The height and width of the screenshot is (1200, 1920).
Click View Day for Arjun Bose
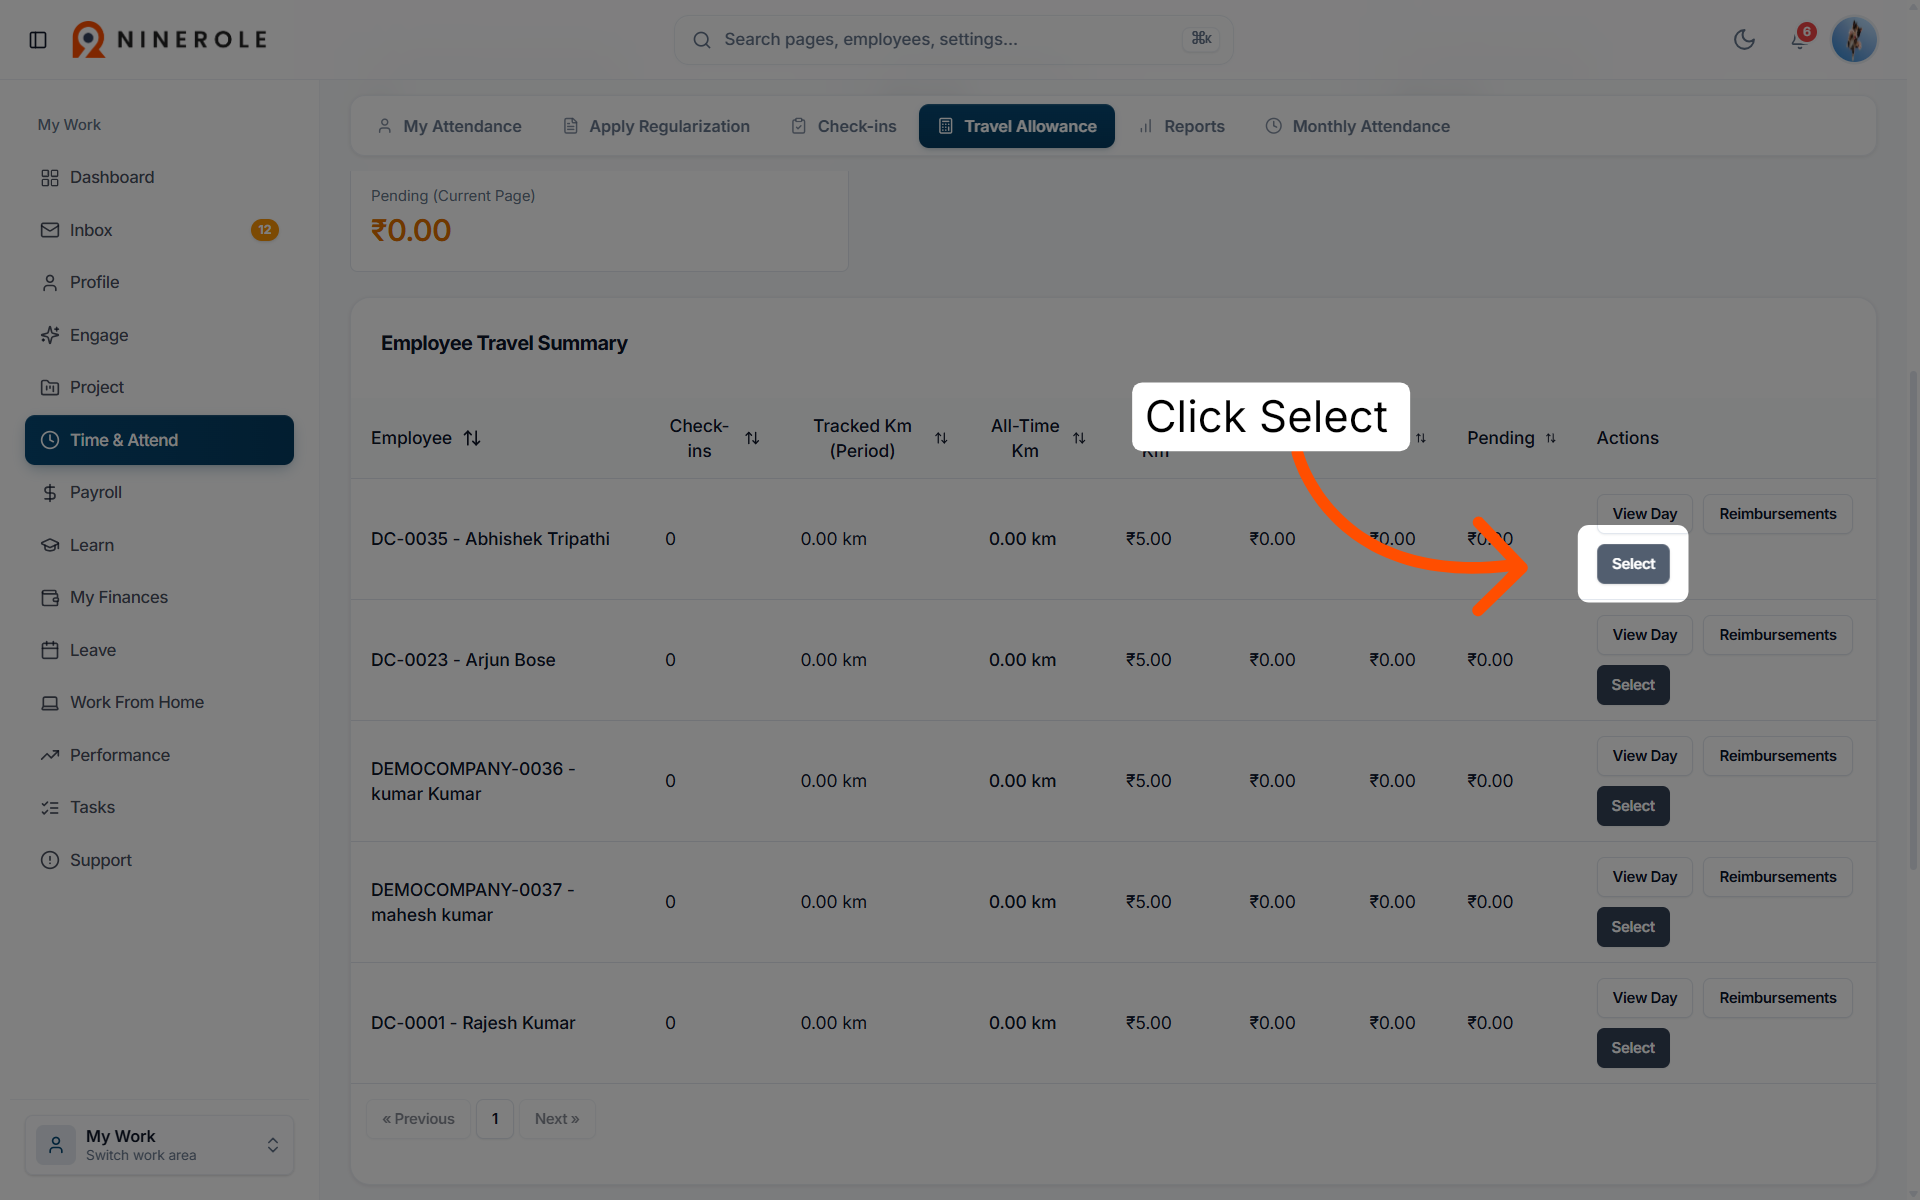point(1644,635)
